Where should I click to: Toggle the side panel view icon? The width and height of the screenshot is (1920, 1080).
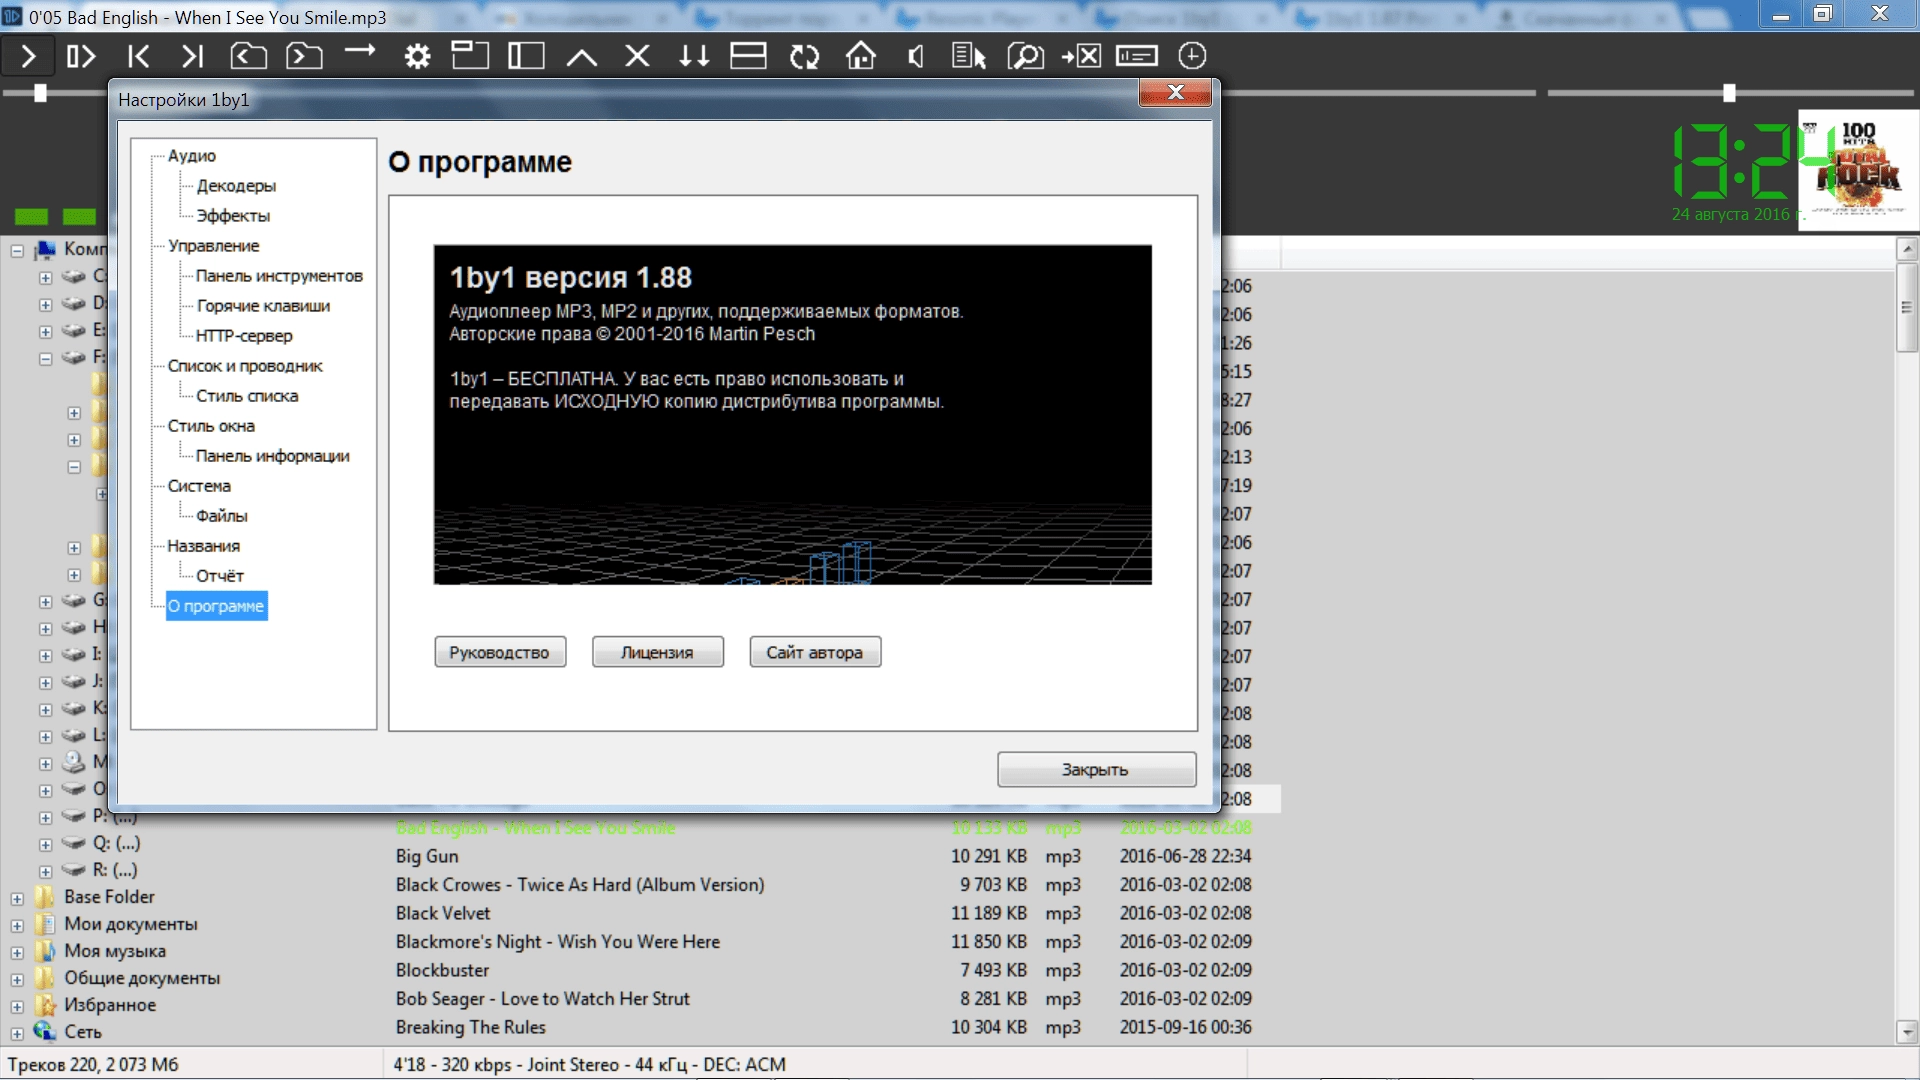526,56
